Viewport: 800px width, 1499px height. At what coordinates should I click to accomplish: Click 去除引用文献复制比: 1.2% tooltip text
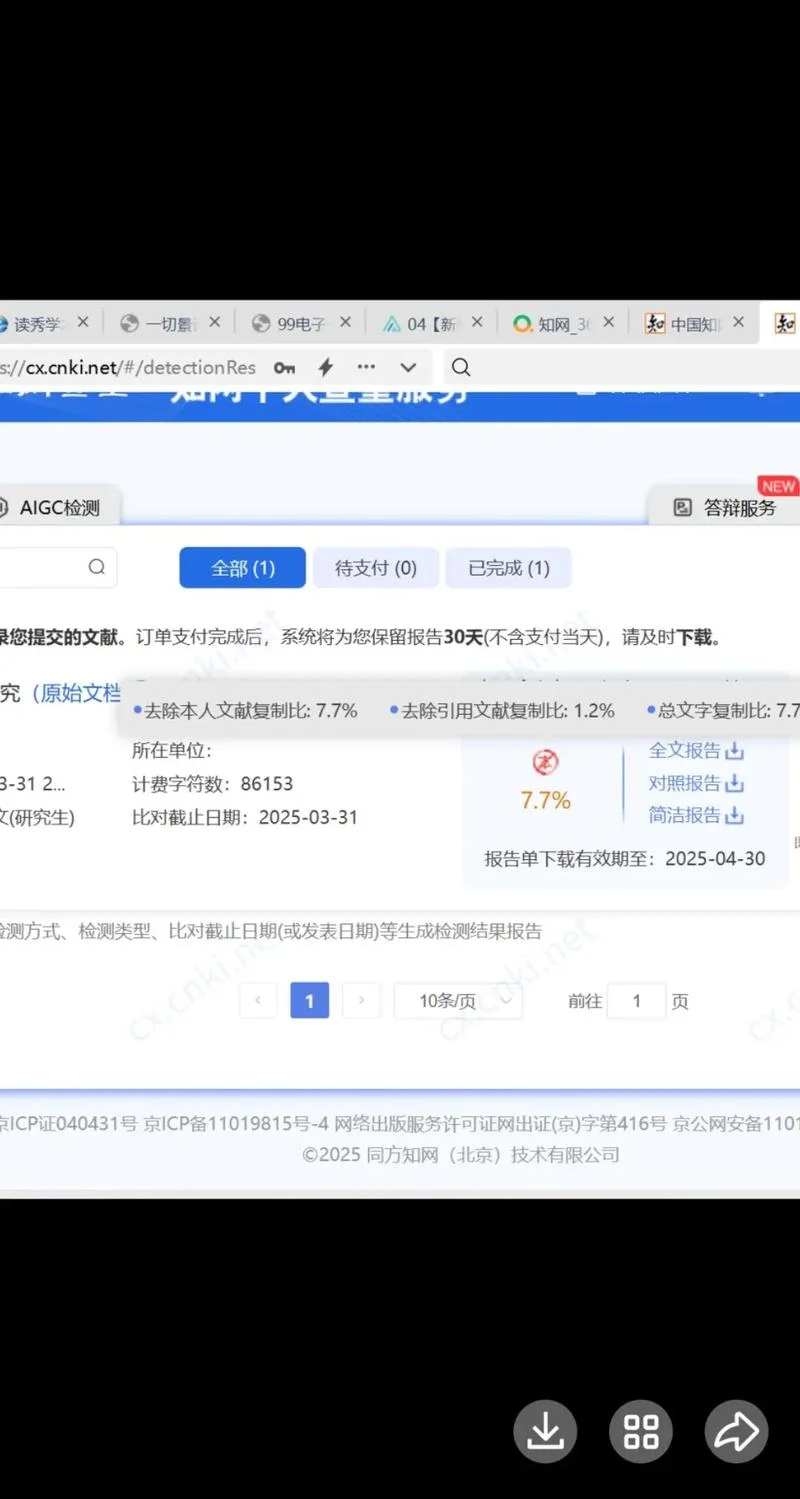click(502, 711)
